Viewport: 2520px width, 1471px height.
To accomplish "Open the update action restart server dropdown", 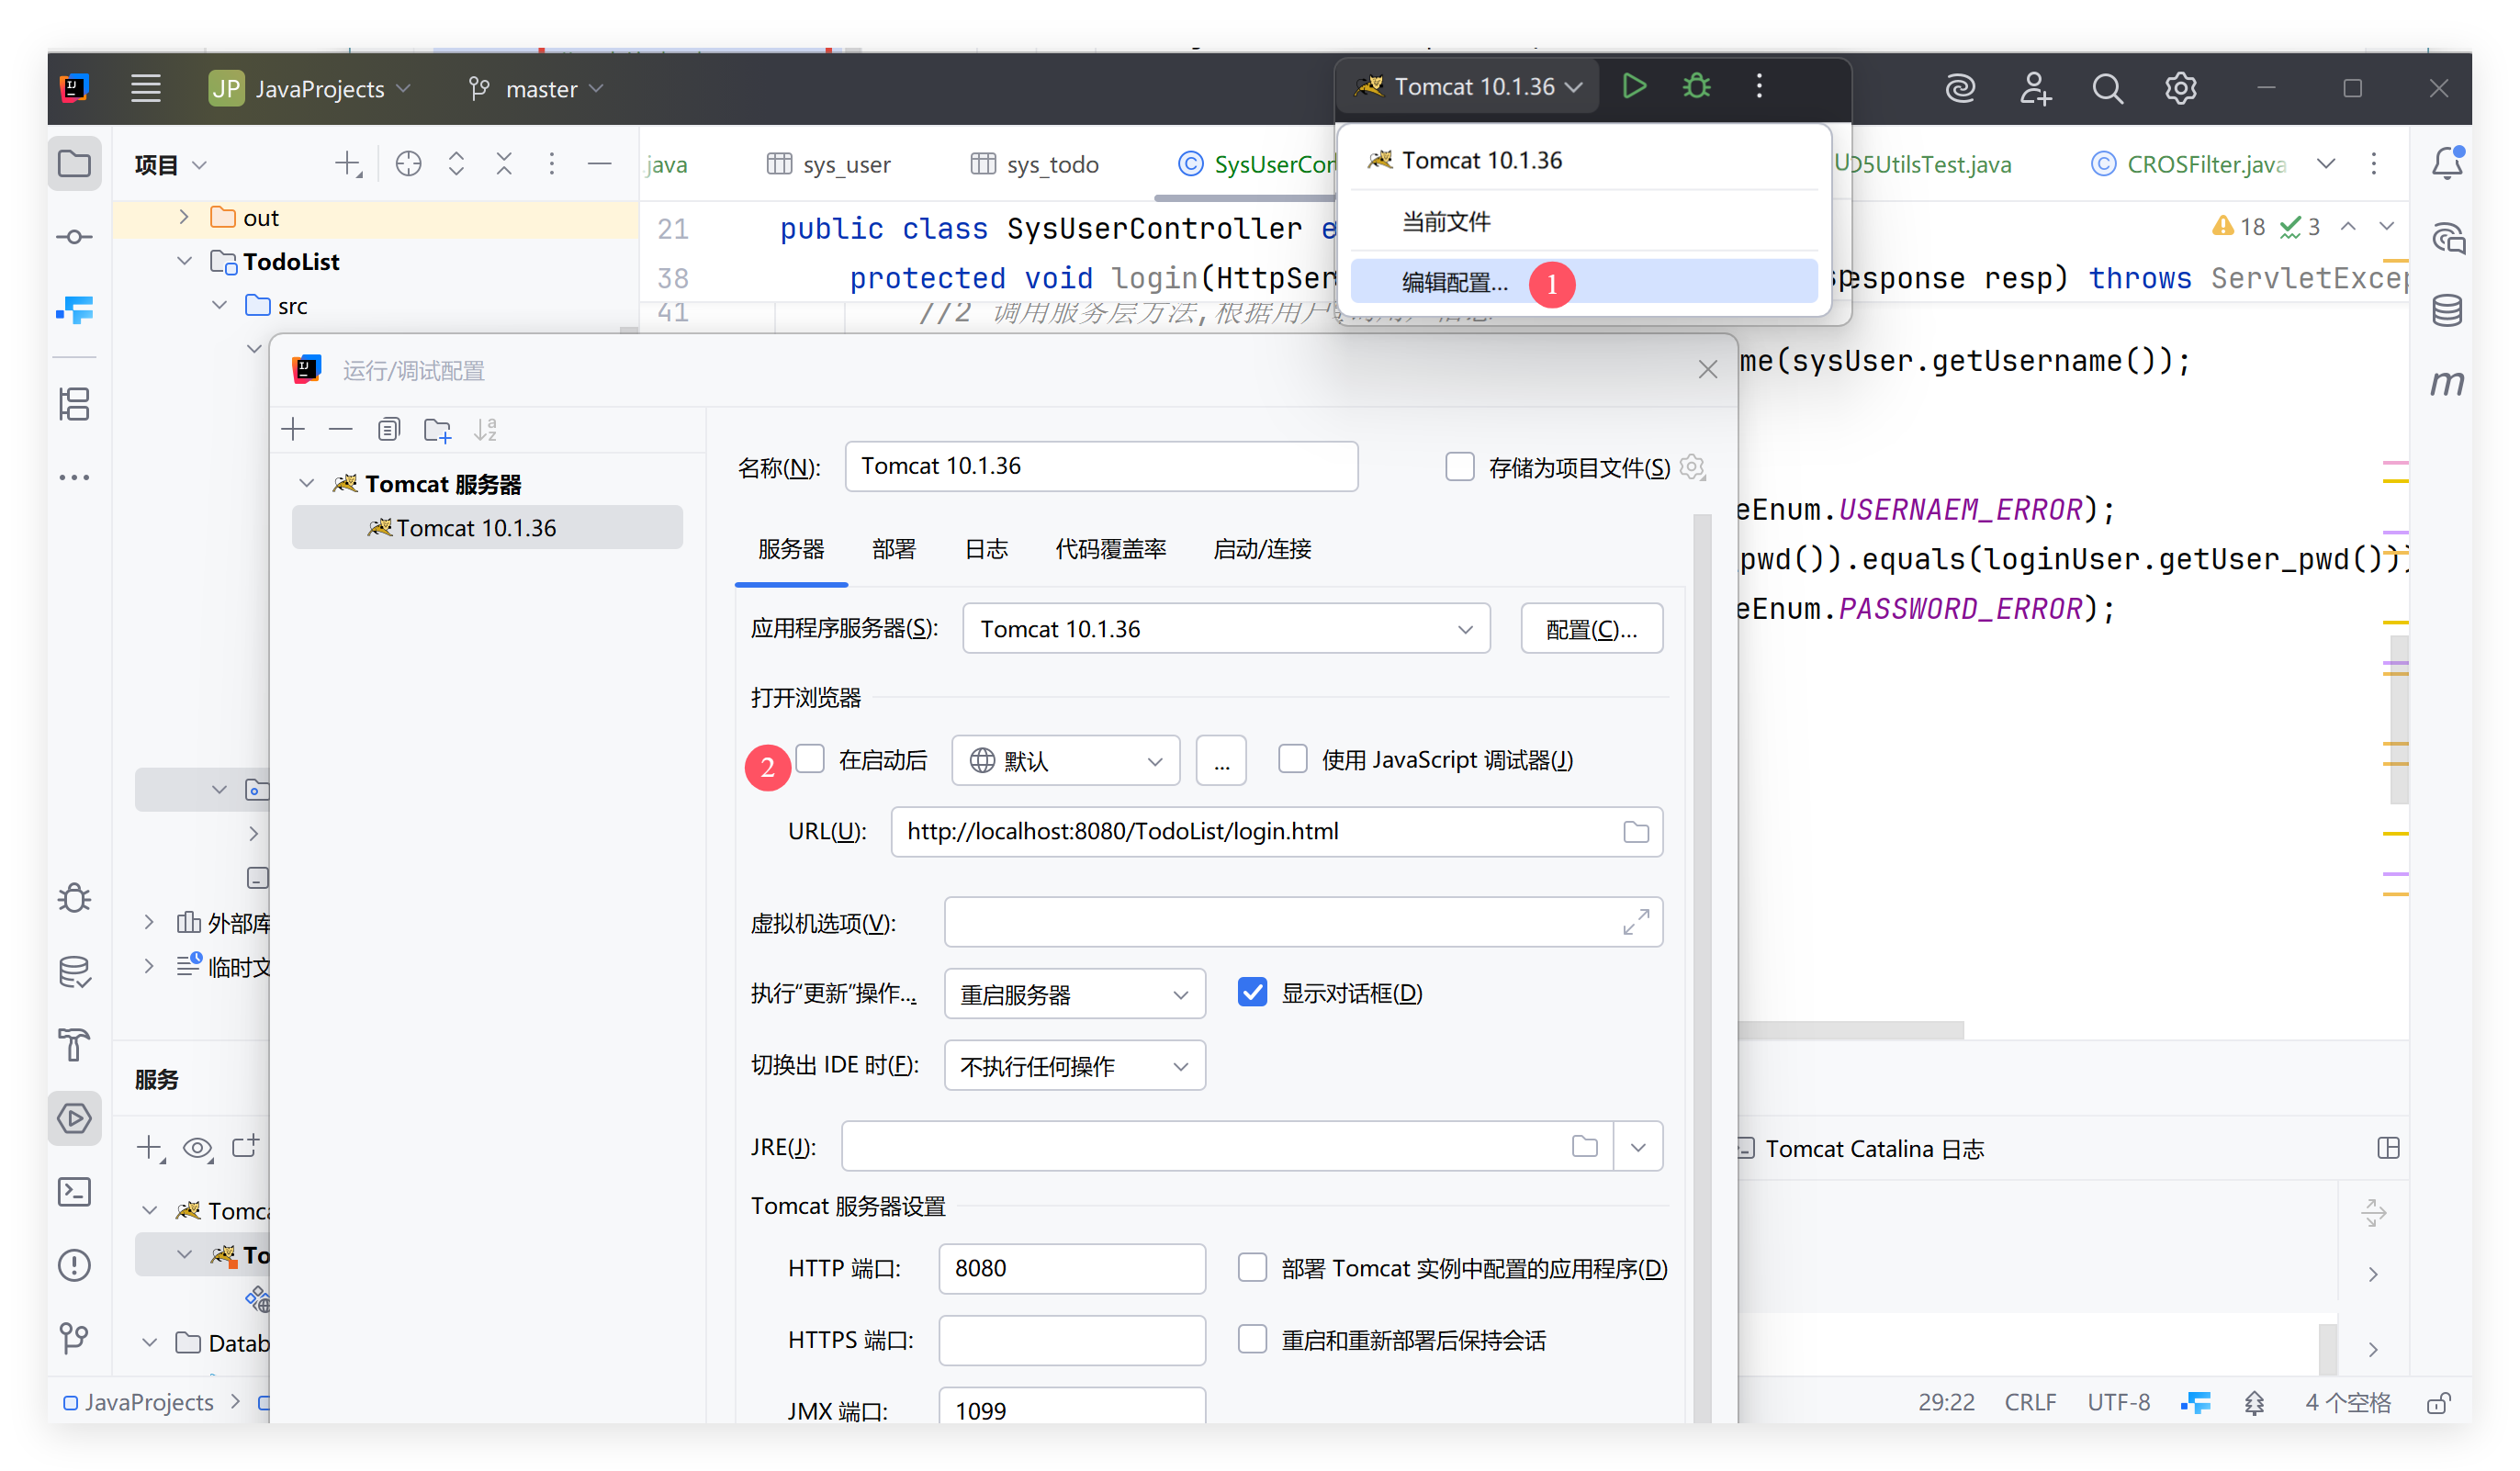I will (x=1074, y=994).
